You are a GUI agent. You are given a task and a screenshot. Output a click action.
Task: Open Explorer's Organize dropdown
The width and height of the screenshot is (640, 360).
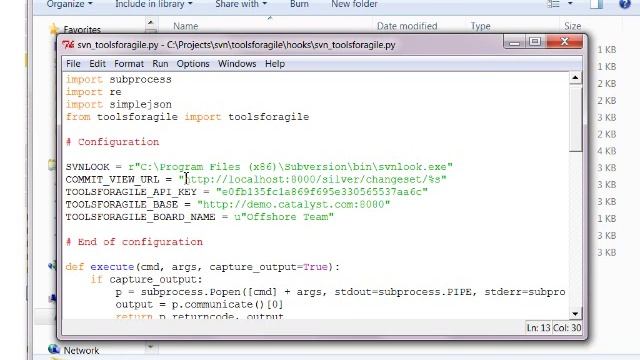(x=69, y=4)
